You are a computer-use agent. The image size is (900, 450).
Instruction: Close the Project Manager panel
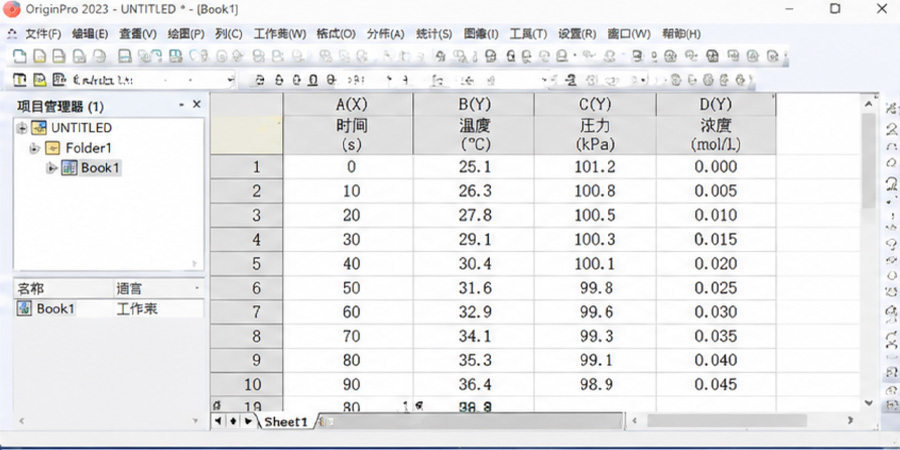click(x=196, y=104)
